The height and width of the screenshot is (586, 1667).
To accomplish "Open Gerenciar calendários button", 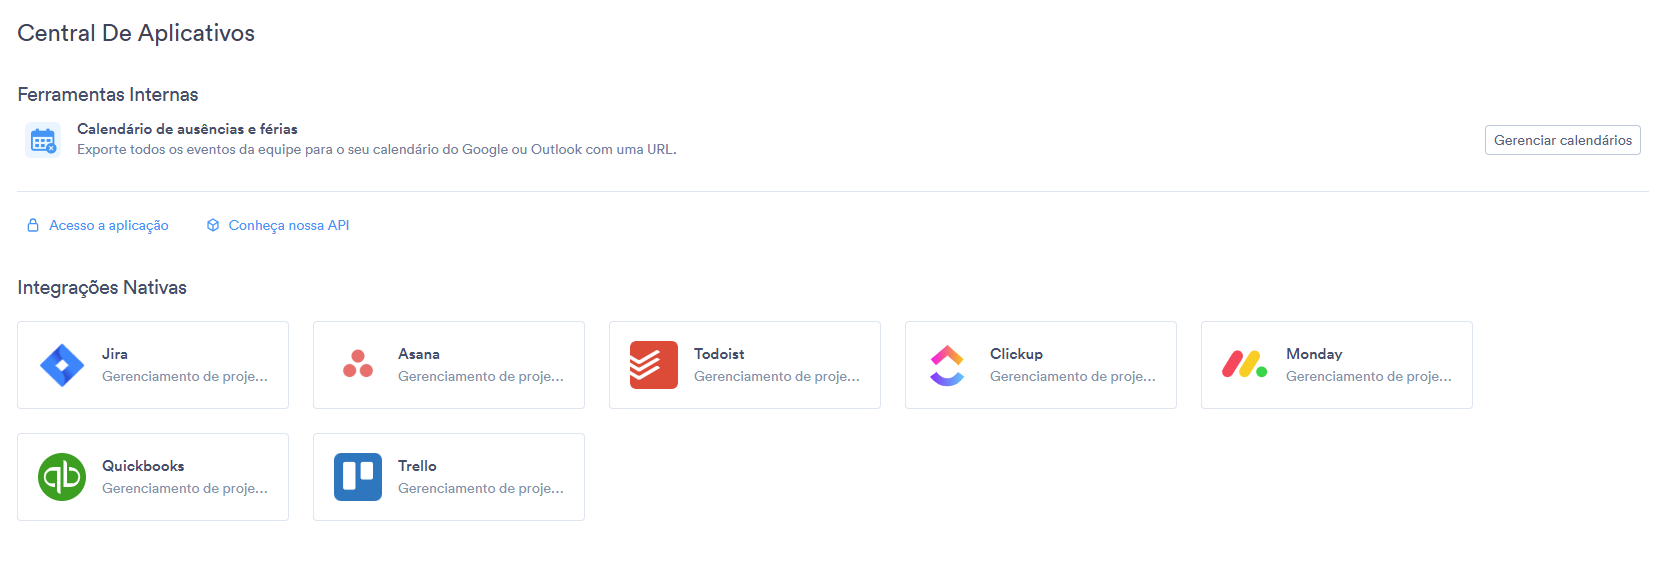I will [1563, 140].
